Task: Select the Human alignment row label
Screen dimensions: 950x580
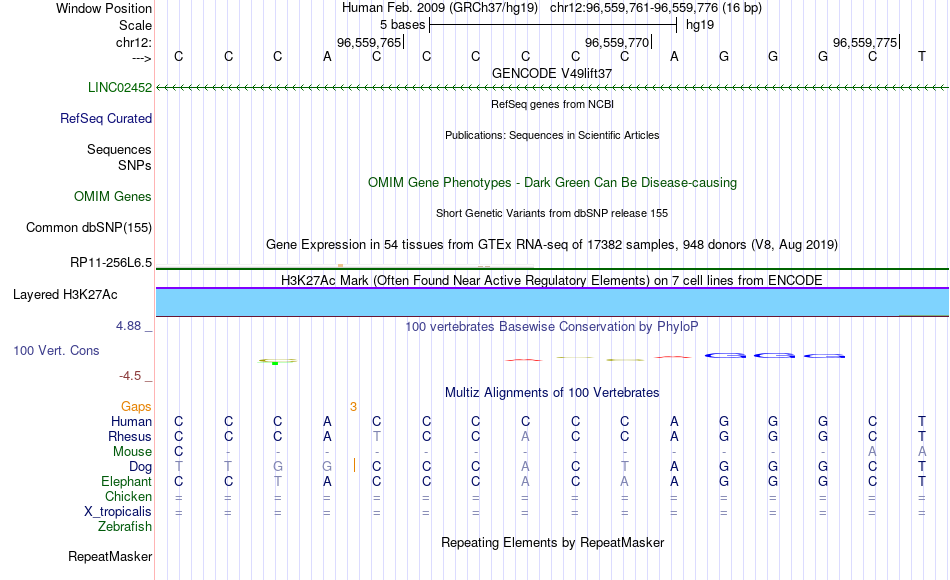Action: click(x=131, y=421)
